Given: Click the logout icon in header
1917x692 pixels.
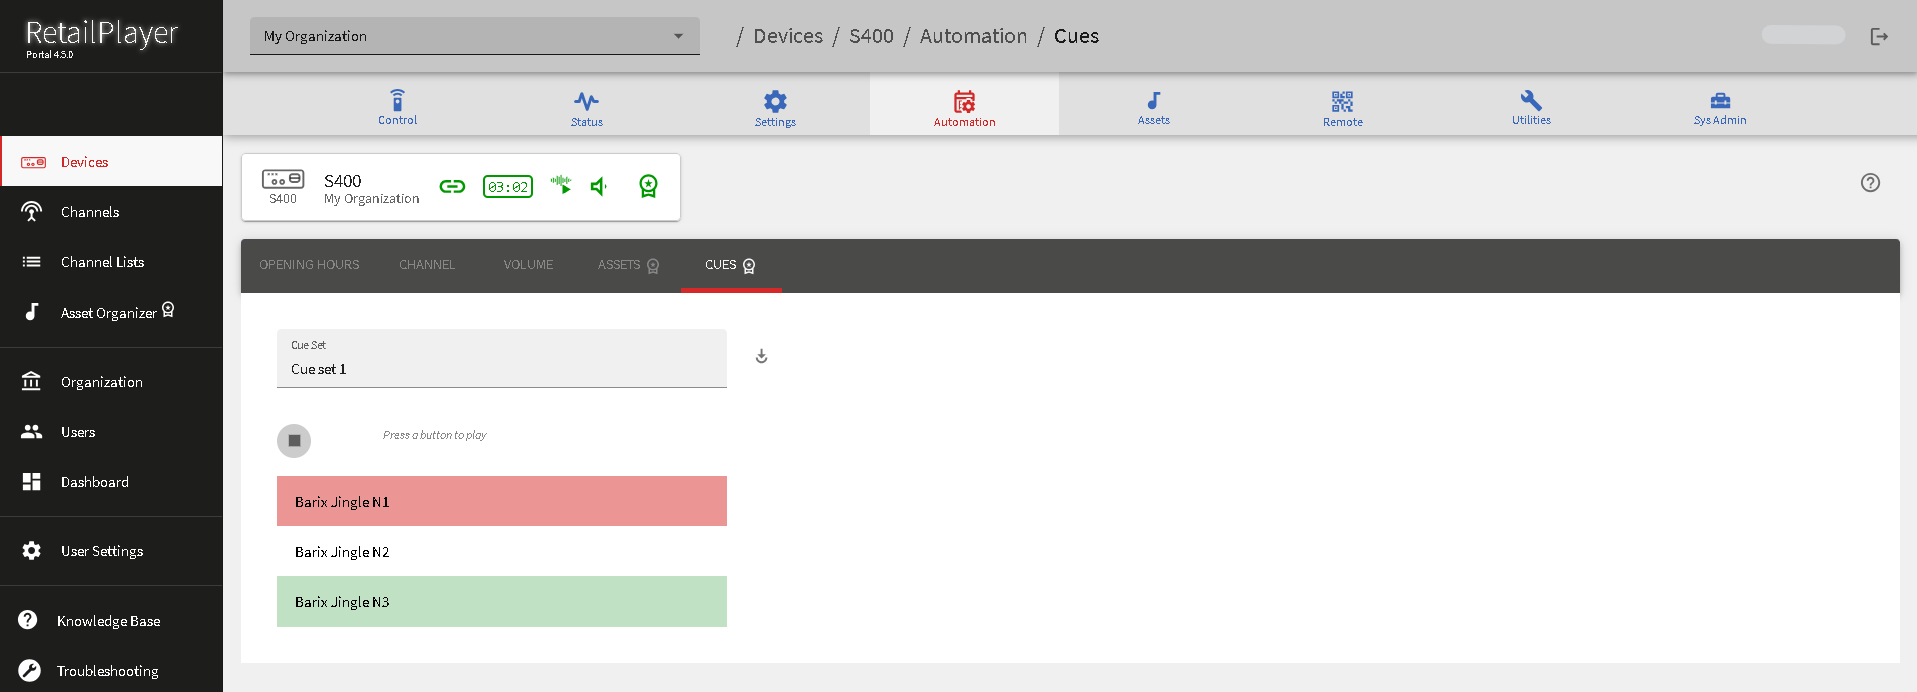Looking at the screenshot, I should (1879, 37).
